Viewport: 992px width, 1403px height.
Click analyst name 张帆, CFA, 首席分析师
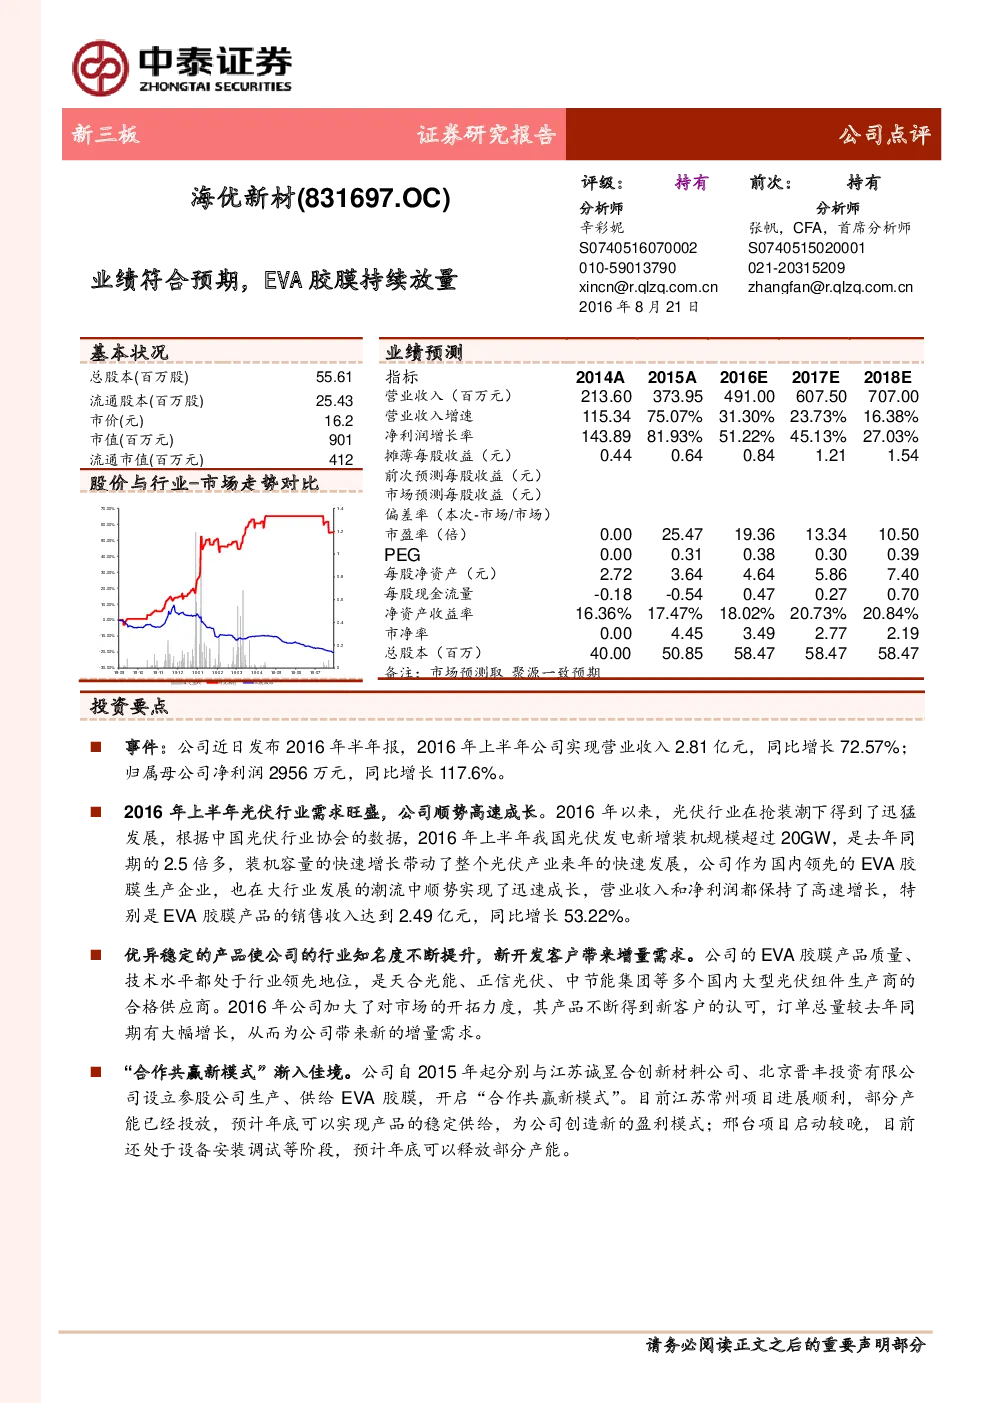[x=830, y=228]
